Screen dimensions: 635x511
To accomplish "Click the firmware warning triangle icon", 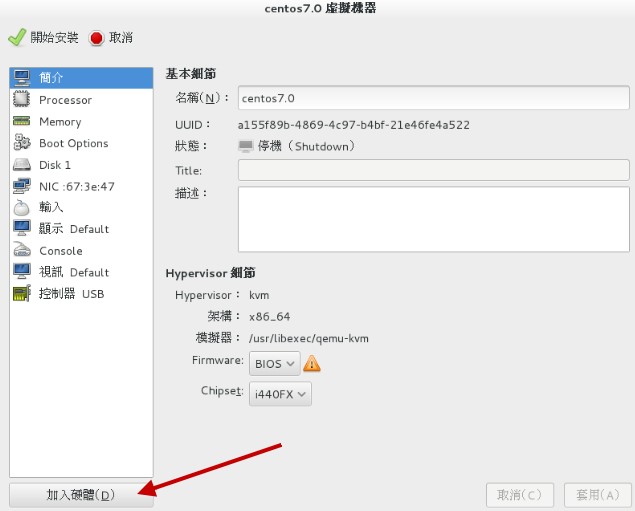I will point(312,364).
